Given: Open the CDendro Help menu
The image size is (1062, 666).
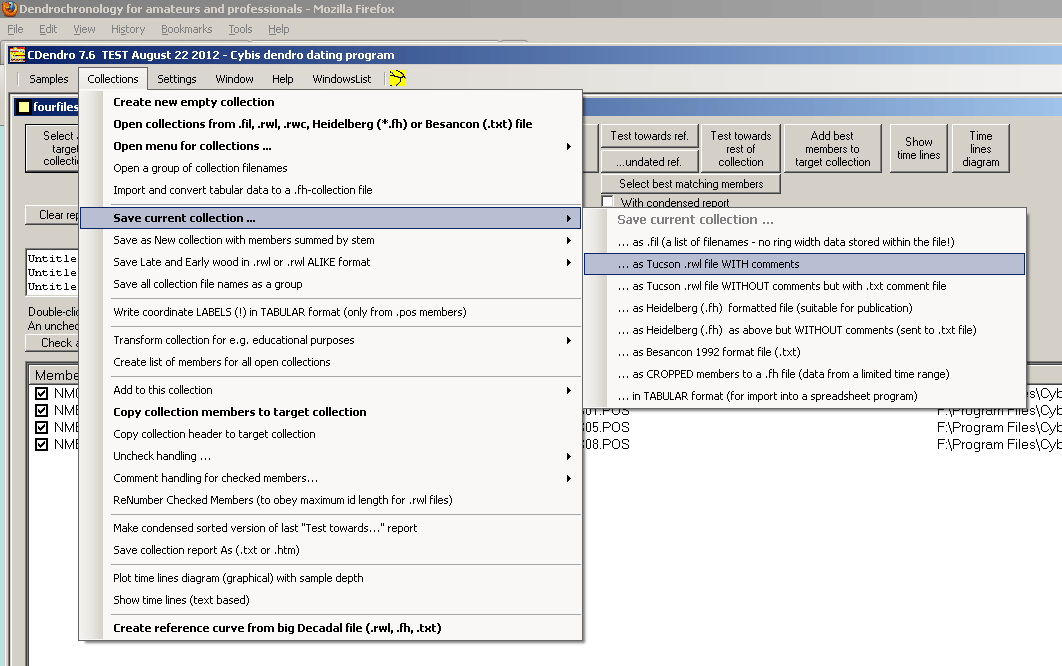Looking at the screenshot, I should [x=282, y=79].
